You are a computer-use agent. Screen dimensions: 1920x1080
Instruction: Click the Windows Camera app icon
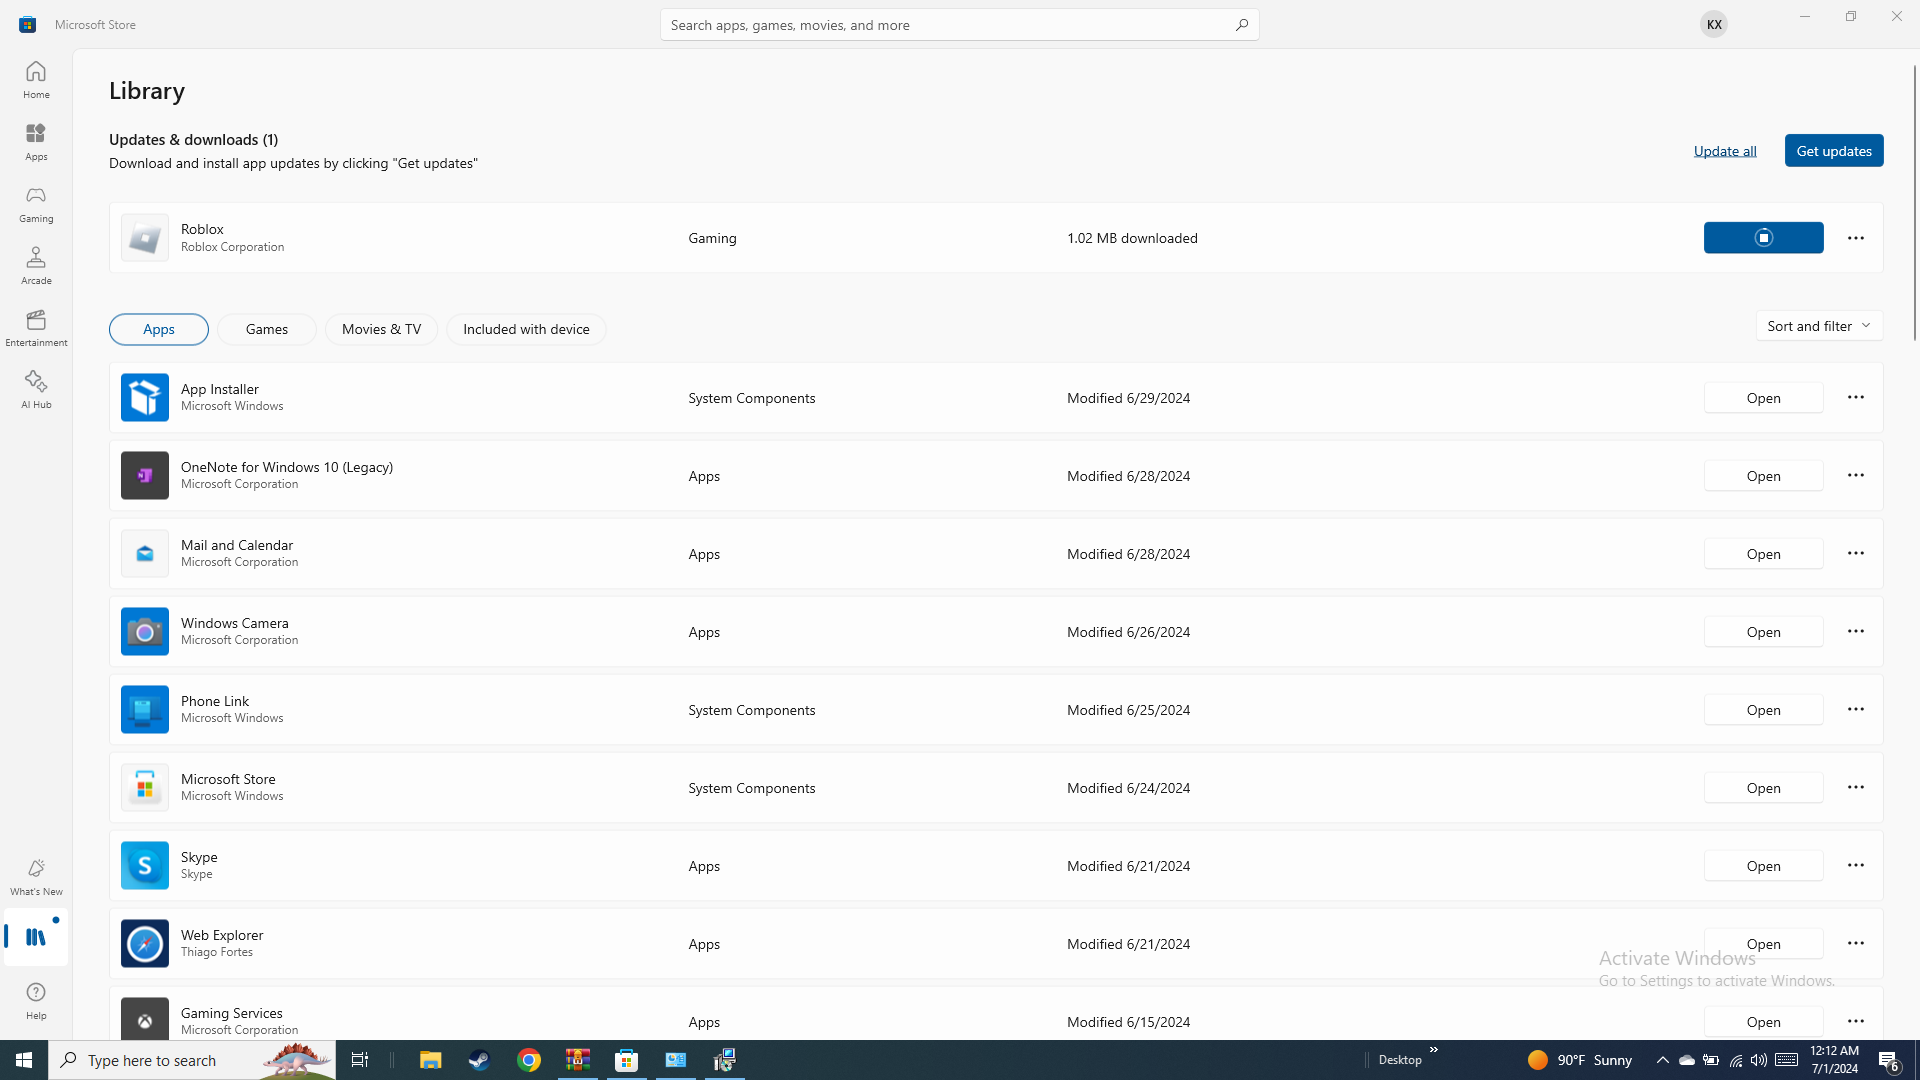145,631
